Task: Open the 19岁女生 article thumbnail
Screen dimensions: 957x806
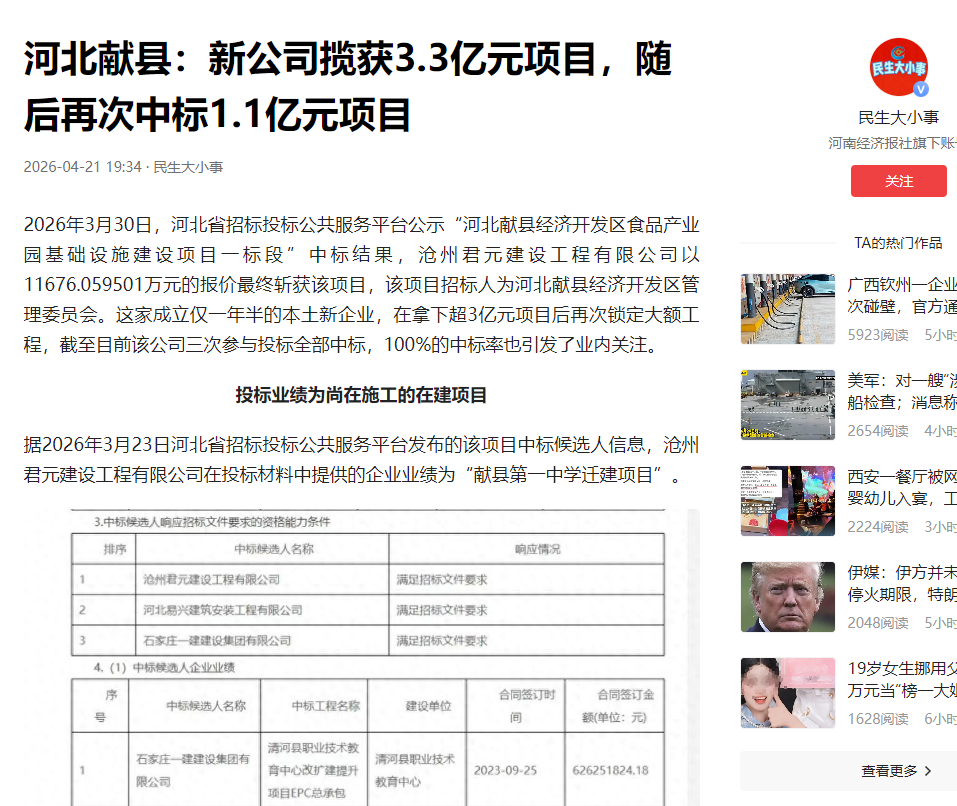Action: [x=787, y=693]
